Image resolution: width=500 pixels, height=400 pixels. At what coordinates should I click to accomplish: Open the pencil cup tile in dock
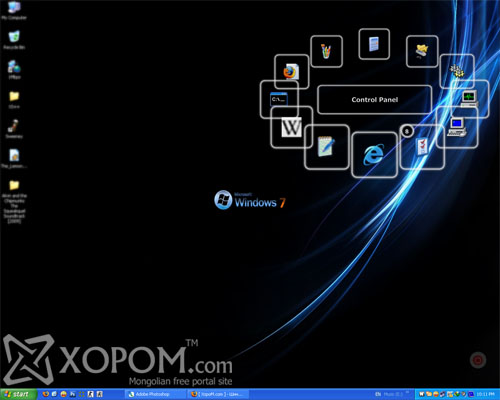326,51
